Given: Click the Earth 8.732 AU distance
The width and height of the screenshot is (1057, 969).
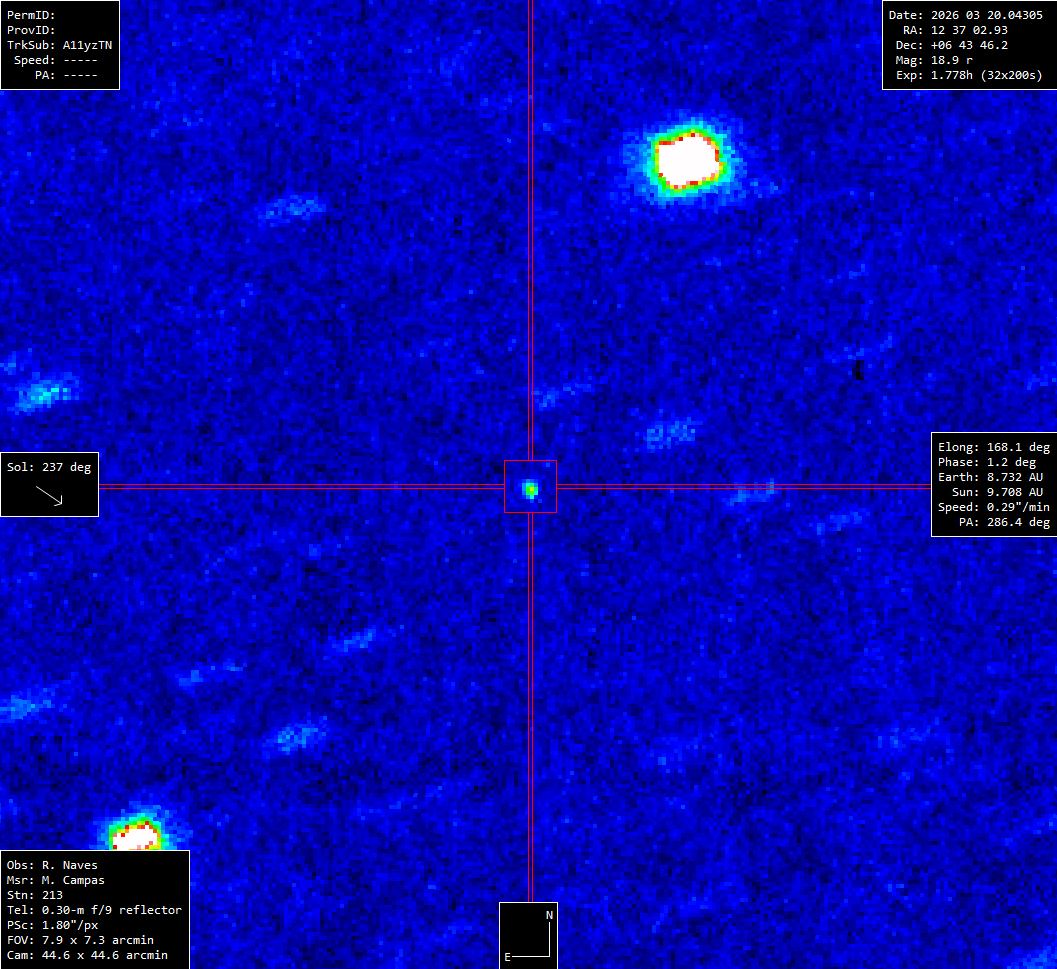Looking at the screenshot, I should click(993, 477).
